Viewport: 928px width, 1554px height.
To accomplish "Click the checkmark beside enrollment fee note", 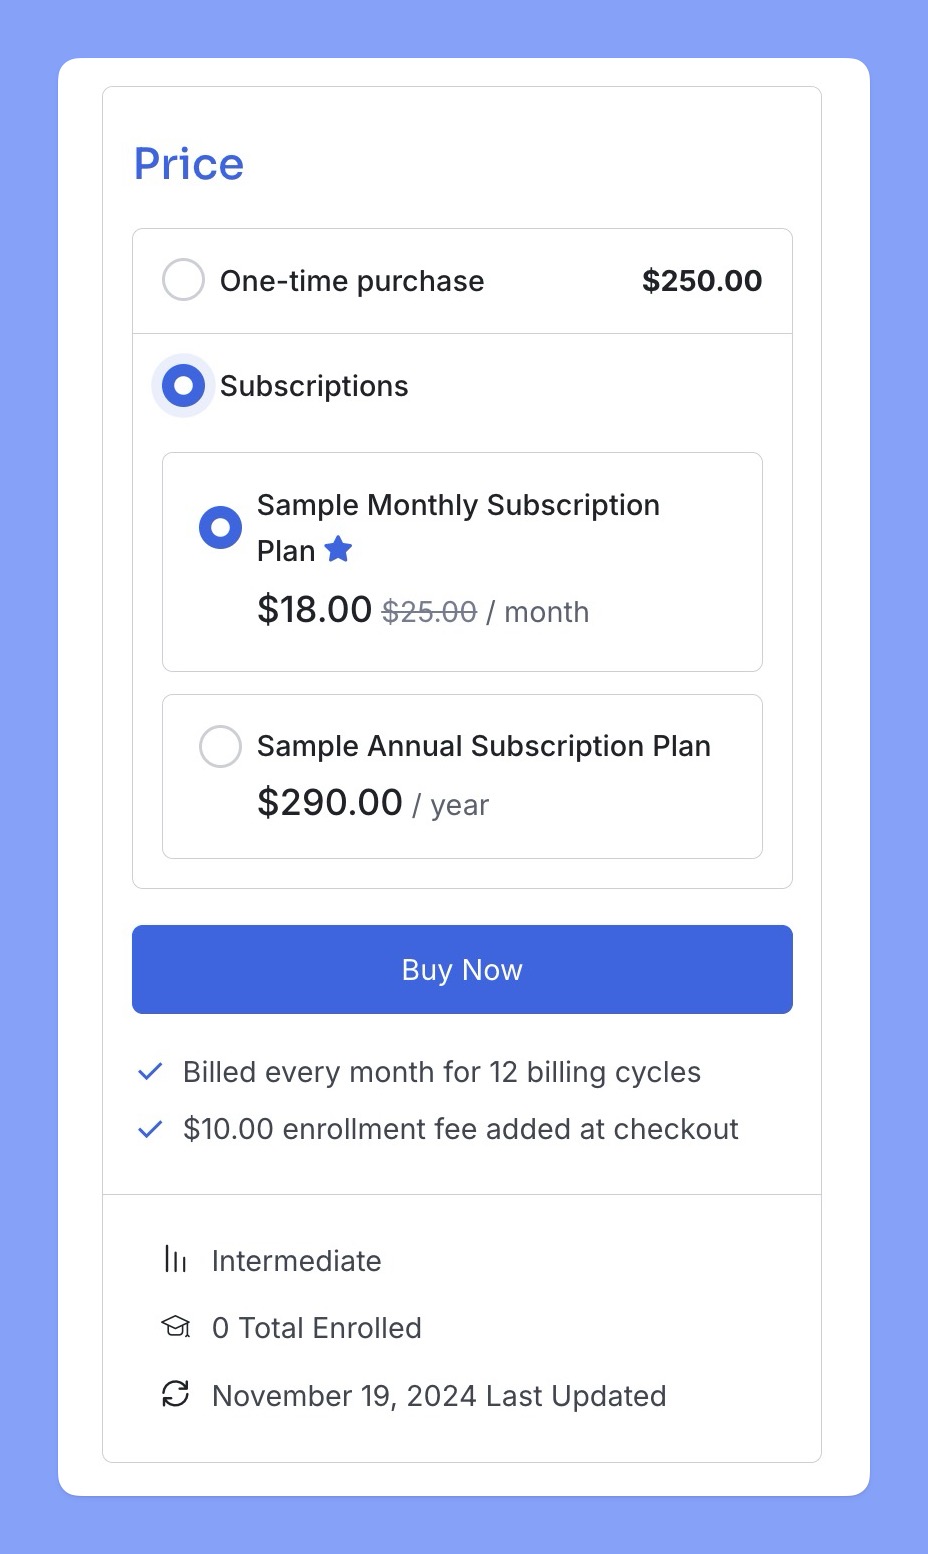I will coord(150,1129).
